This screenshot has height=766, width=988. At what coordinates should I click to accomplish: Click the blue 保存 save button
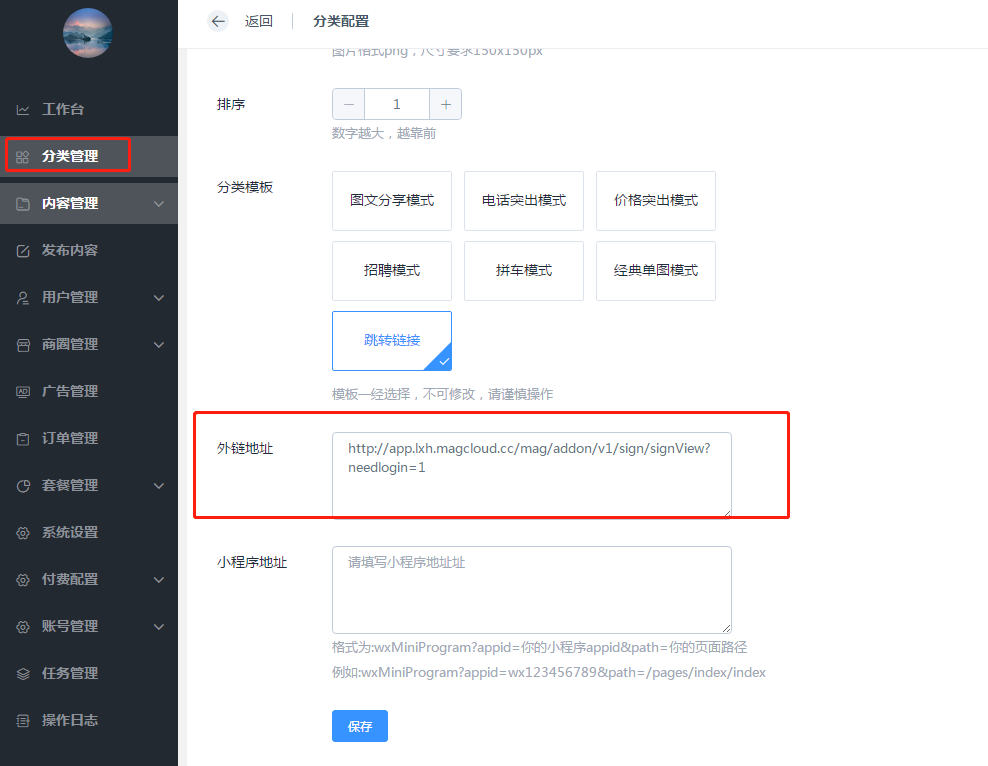point(359,726)
